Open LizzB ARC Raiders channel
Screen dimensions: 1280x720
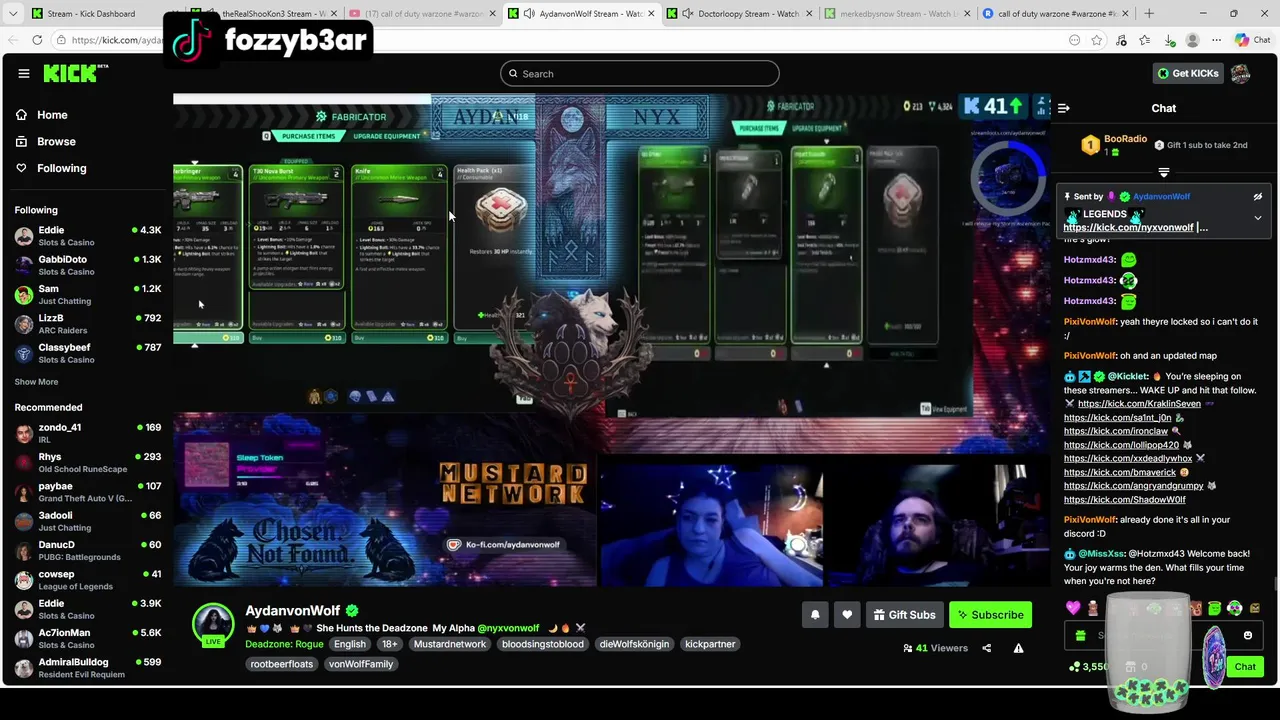pyautogui.click(x=88, y=324)
